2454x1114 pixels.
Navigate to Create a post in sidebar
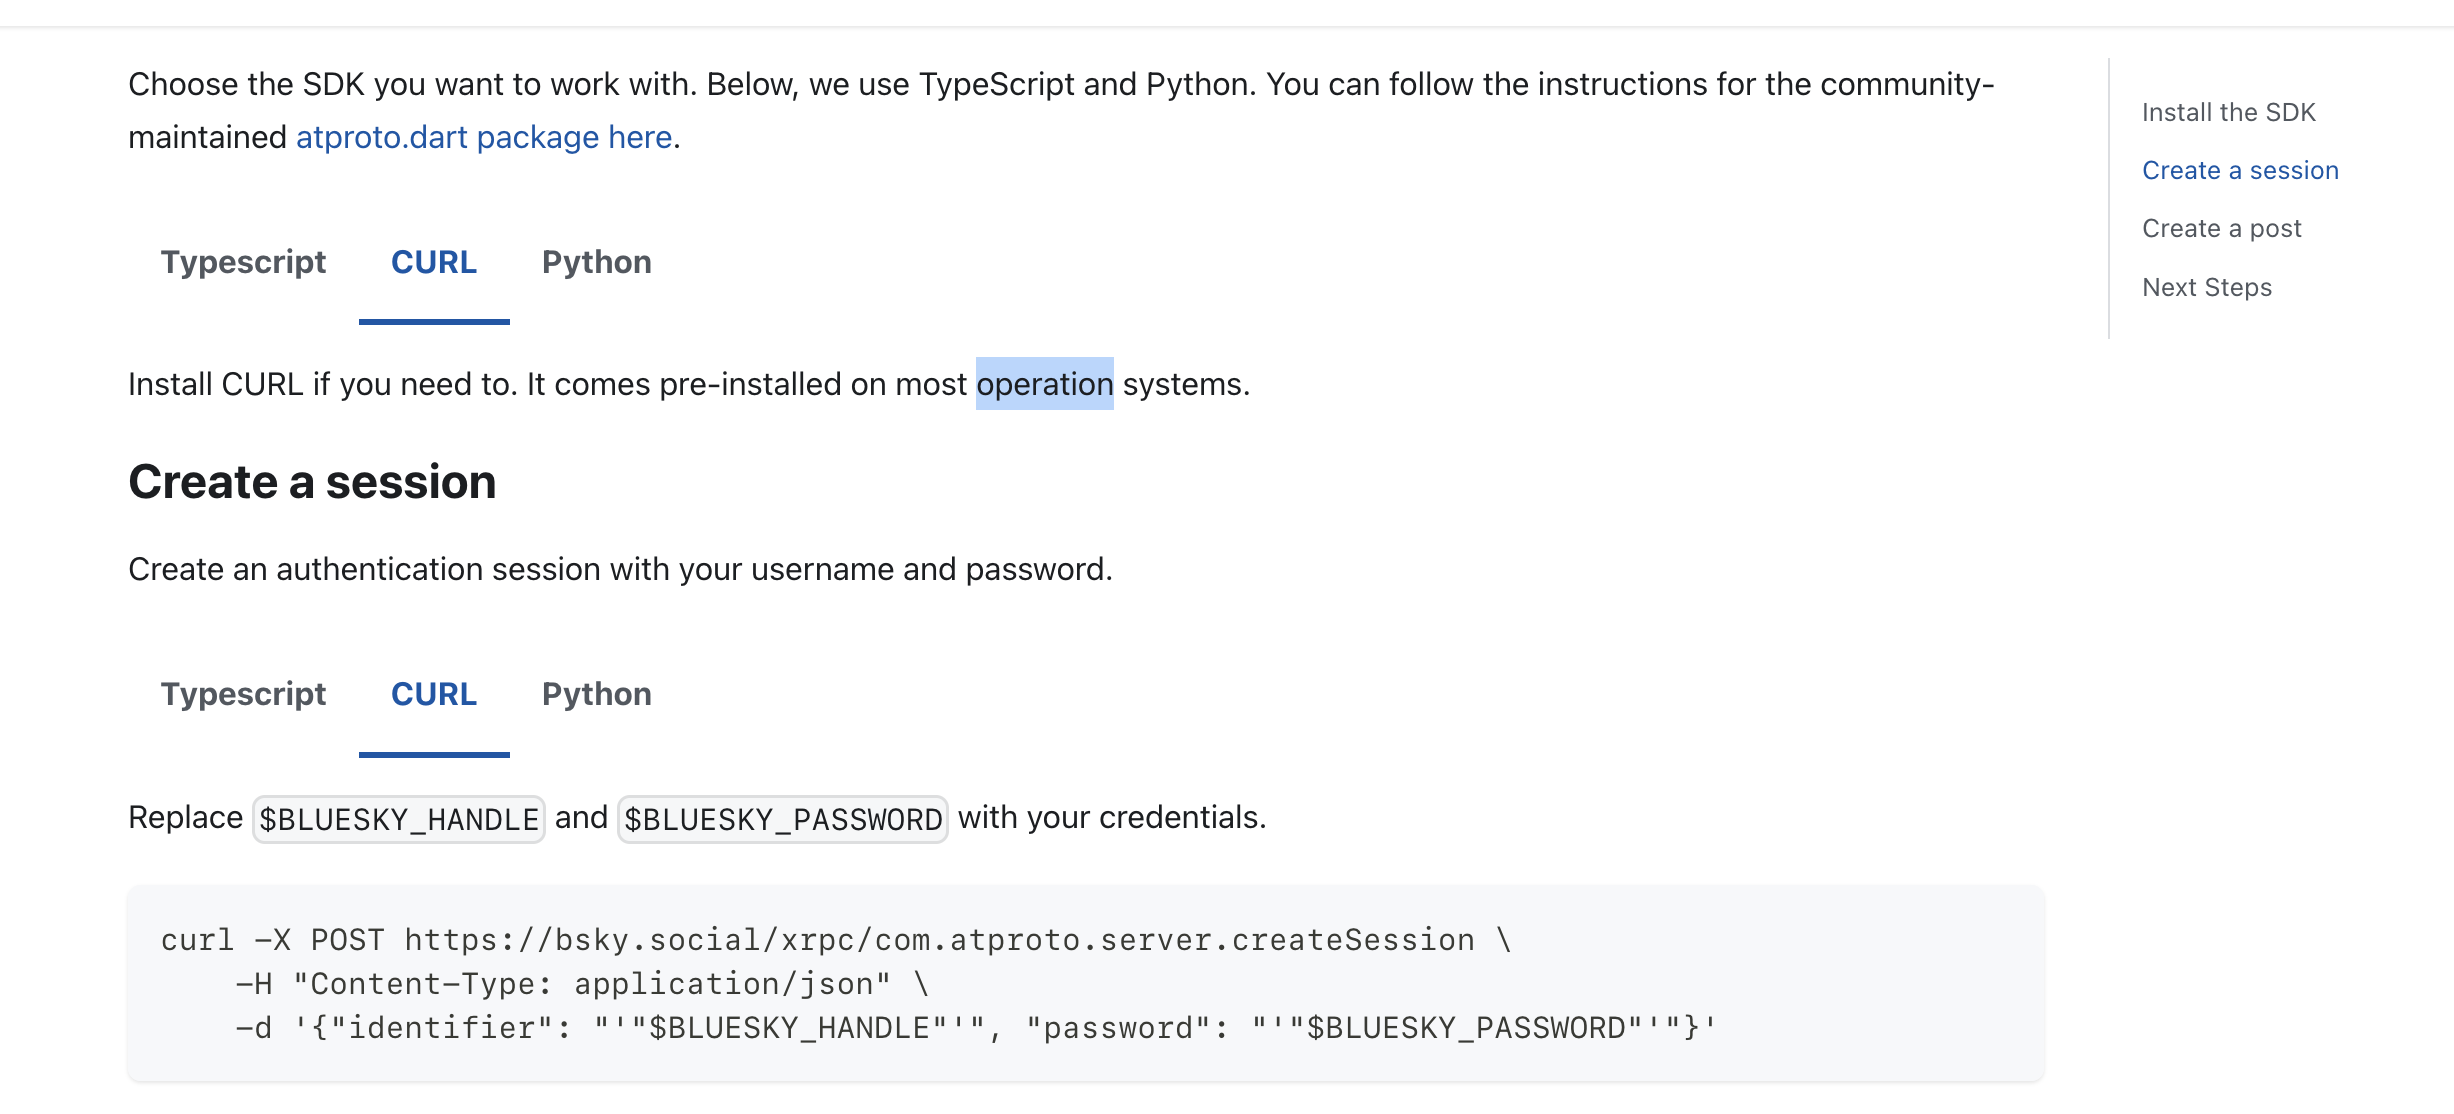click(2221, 228)
